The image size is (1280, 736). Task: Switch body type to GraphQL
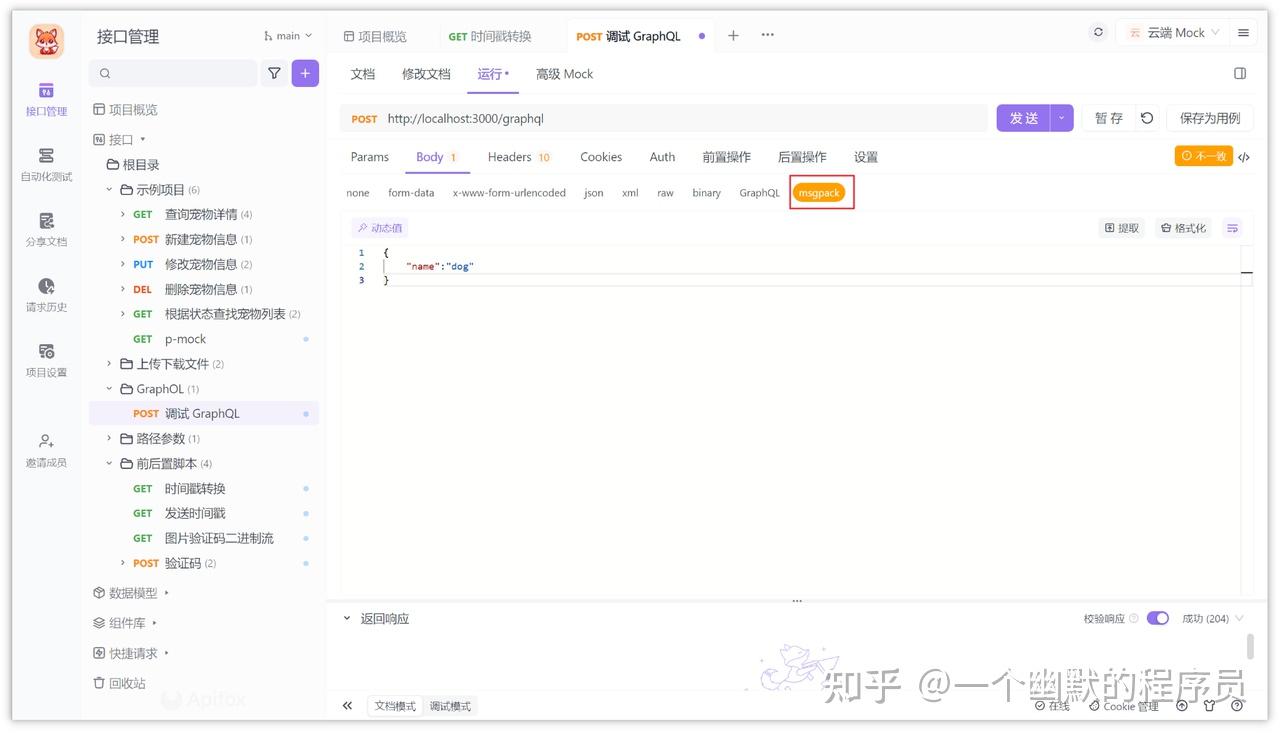point(759,192)
